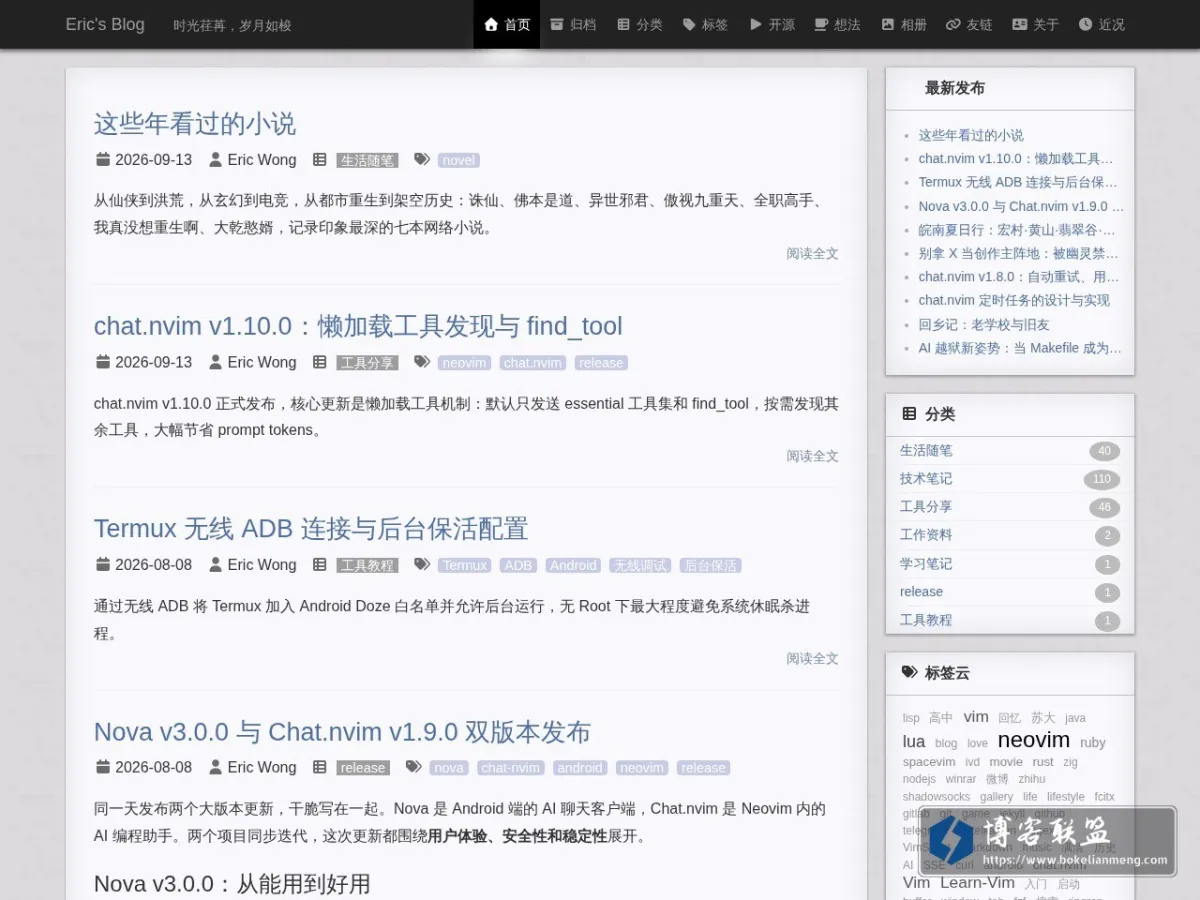The image size is (1200, 900).
Task: Click the 后台保活 tag badge
Action: [x=710, y=565]
